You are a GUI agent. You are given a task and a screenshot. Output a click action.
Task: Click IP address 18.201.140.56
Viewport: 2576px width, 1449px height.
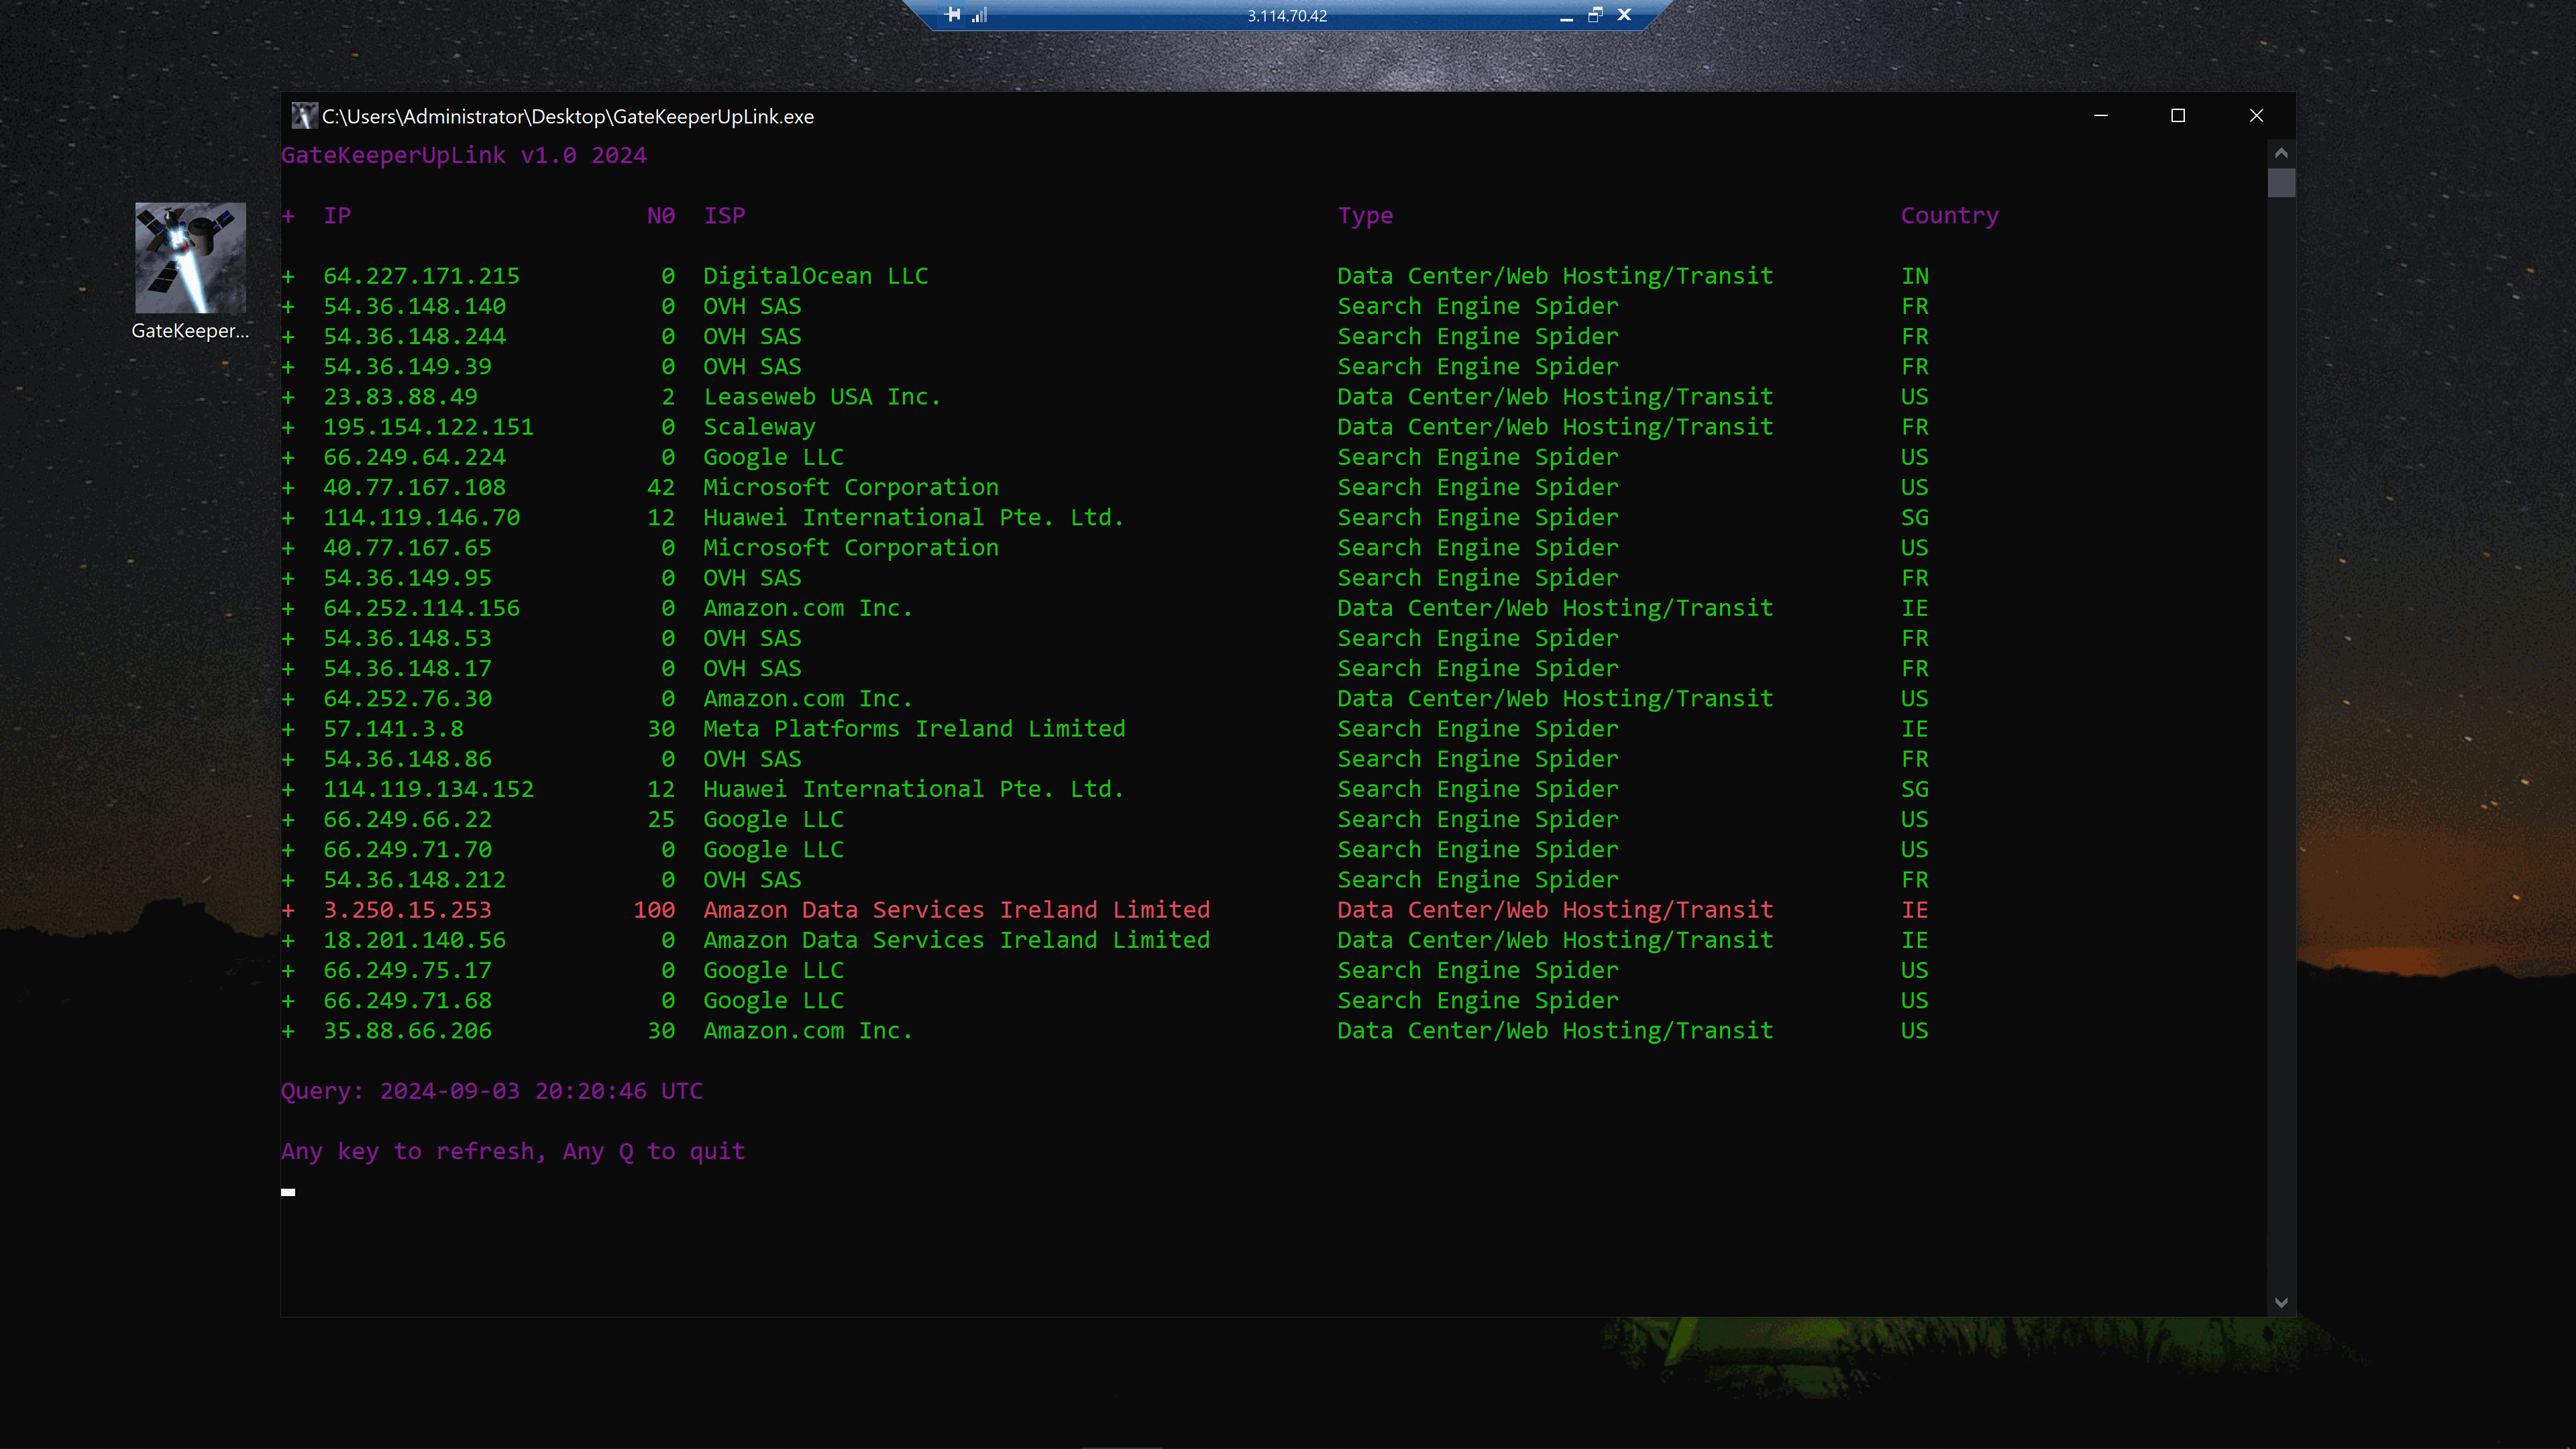point(414,940)
